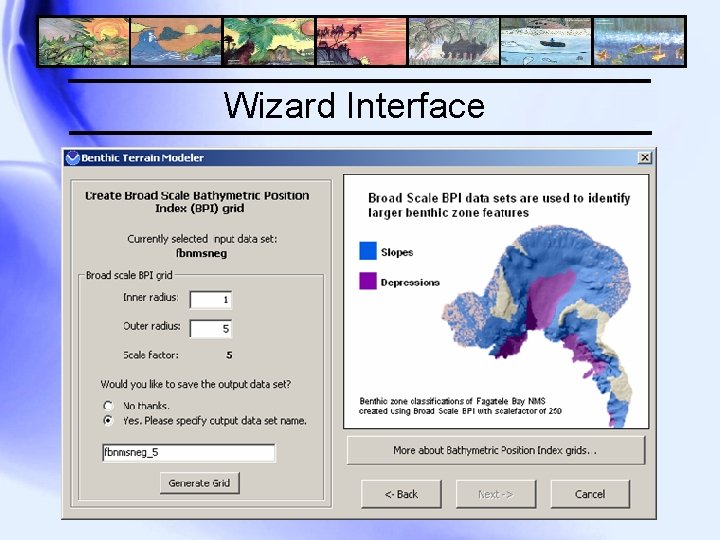Viewport: 720px width, 540px height.
Task: Select the 'No thanks' radio option
Action: 108,406
